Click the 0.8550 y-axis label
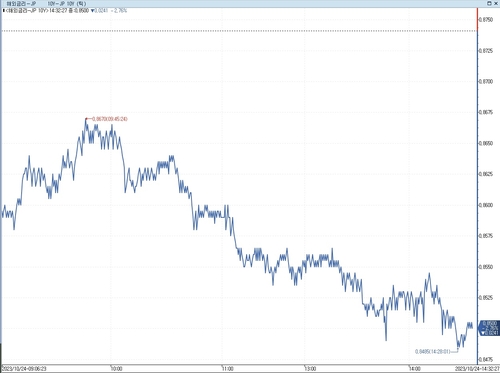 click(486, 267)
